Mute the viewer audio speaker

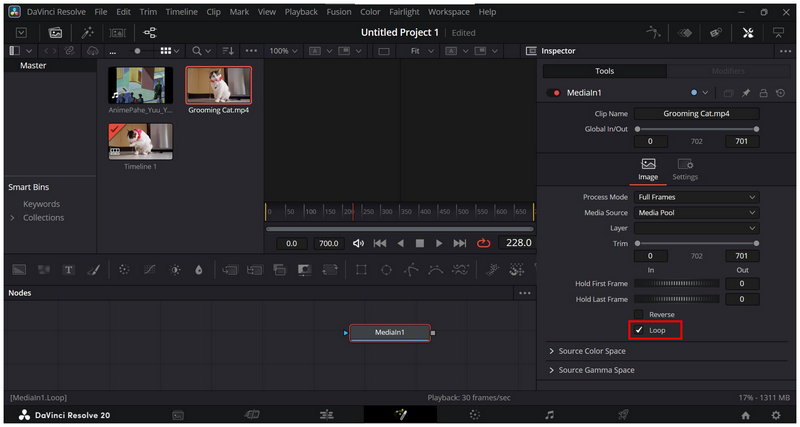[359, 243]
